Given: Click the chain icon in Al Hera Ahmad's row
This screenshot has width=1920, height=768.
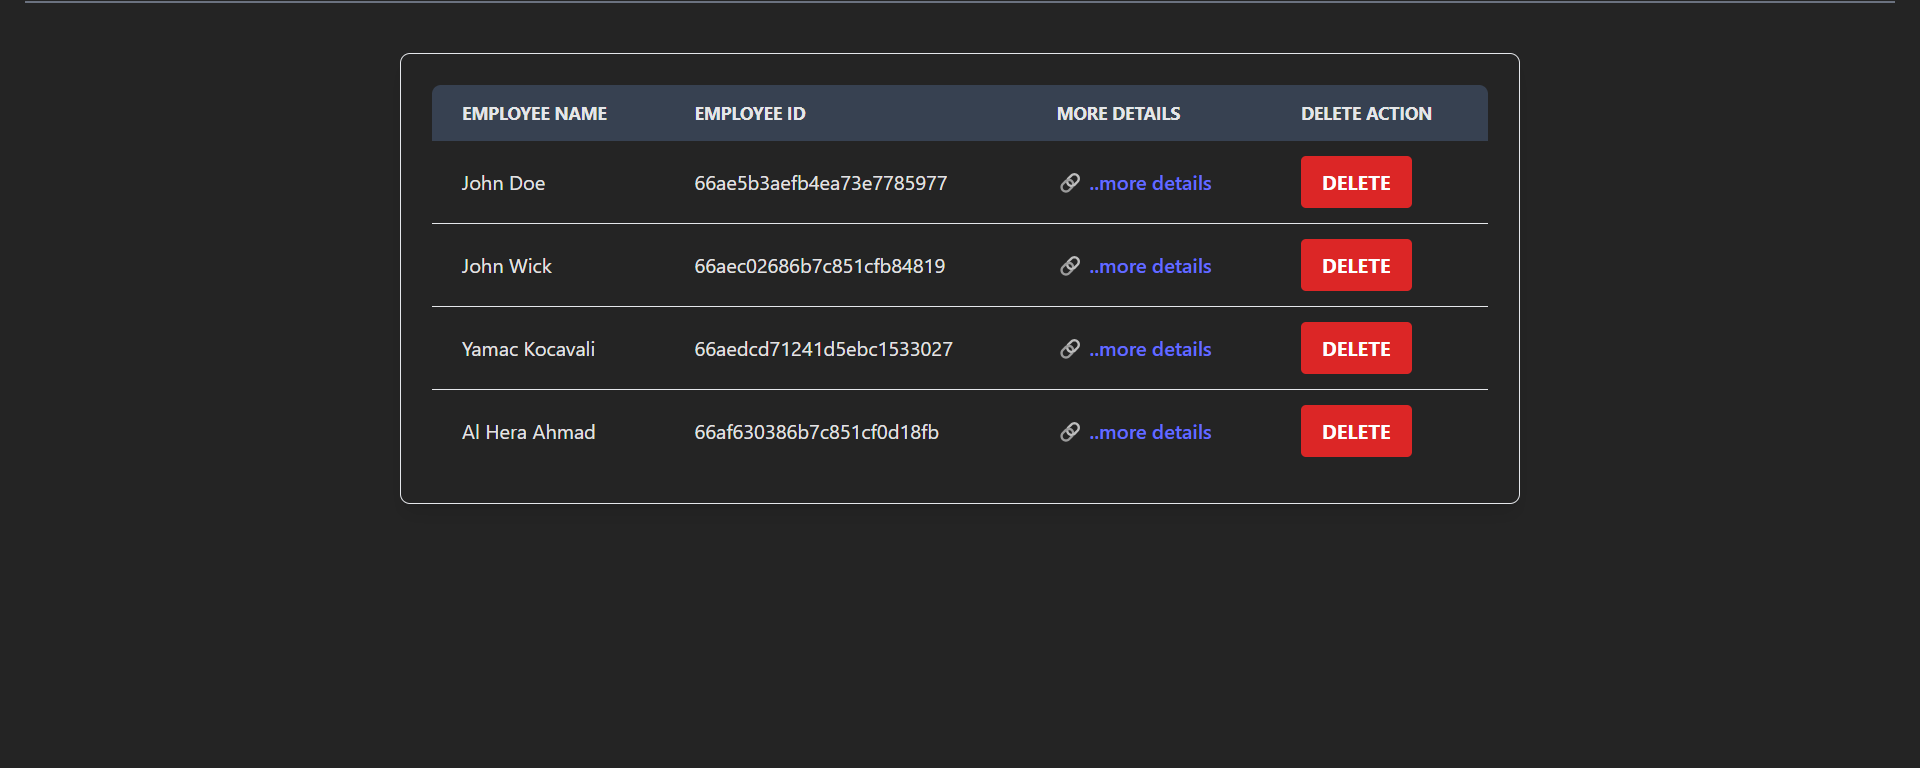Looking at the screenshot, I should pos(1069,432).
